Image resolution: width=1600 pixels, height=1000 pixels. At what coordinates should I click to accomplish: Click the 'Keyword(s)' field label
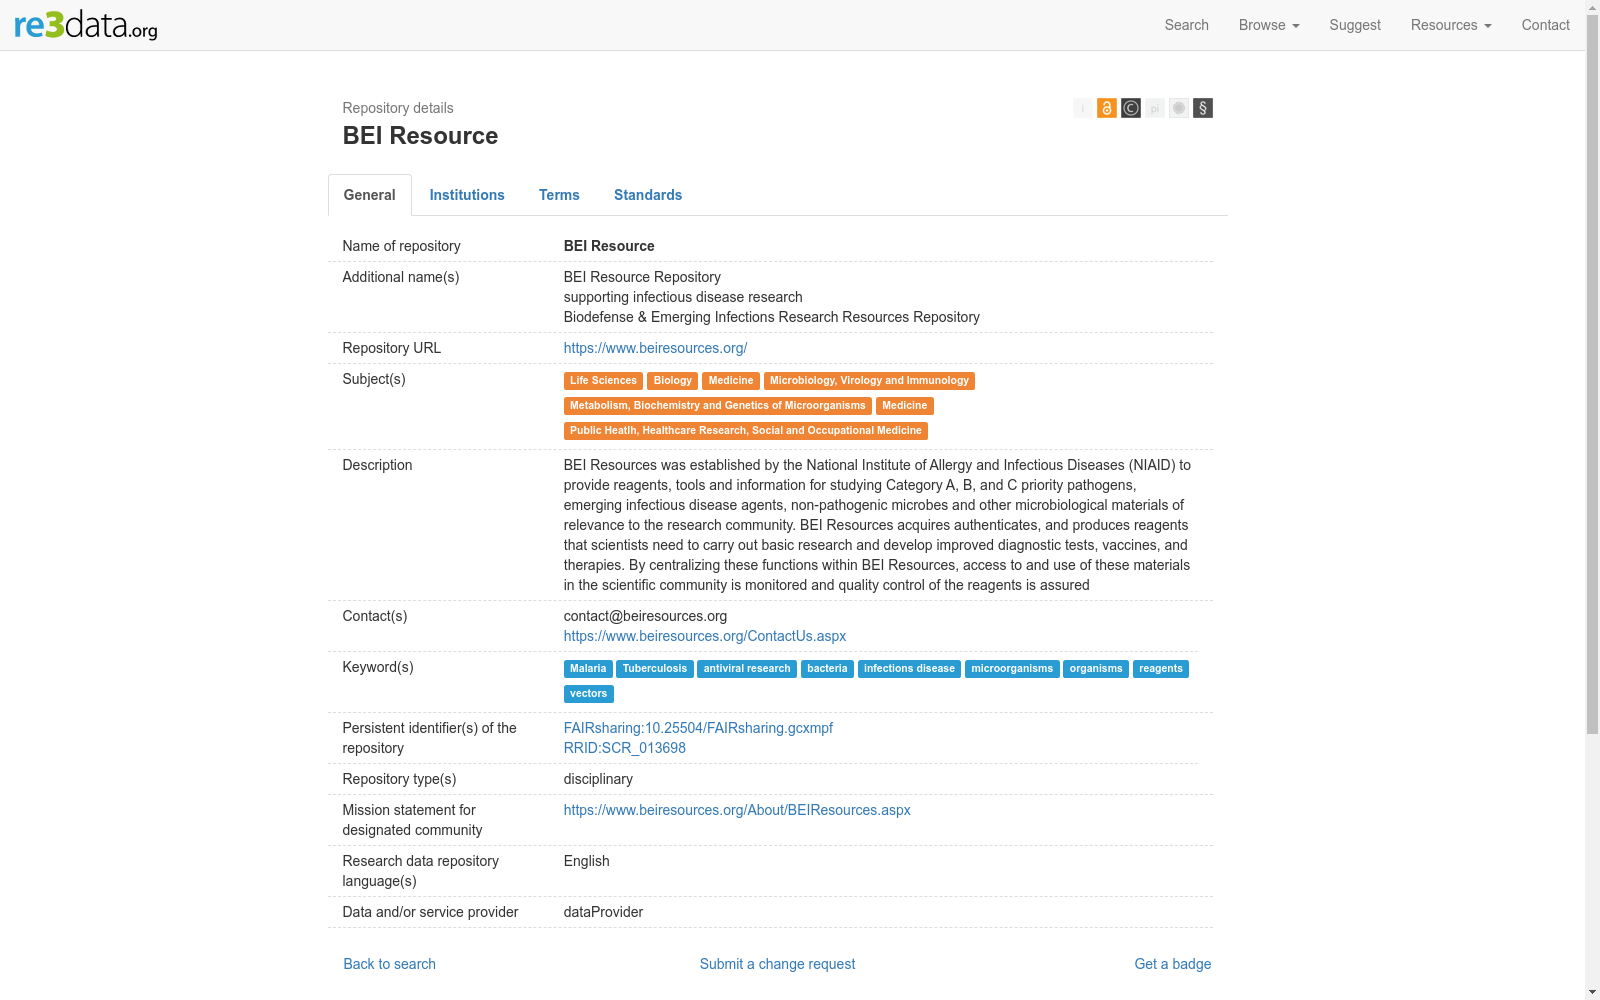click(x=378, y=667)
